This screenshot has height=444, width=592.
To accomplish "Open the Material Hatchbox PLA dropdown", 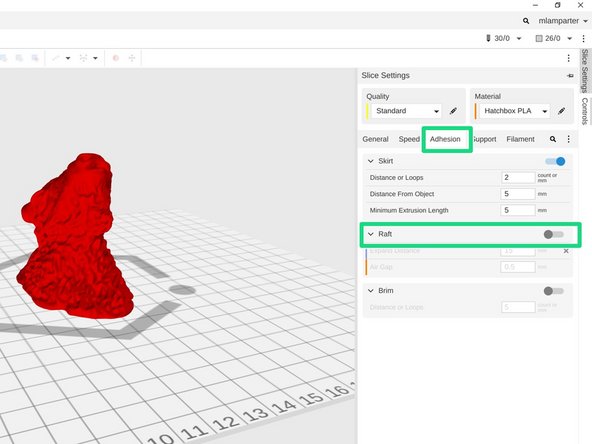I will (515, 111).
